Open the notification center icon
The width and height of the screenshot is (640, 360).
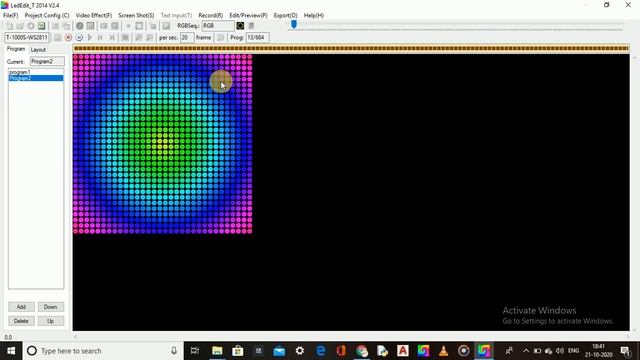625,351
